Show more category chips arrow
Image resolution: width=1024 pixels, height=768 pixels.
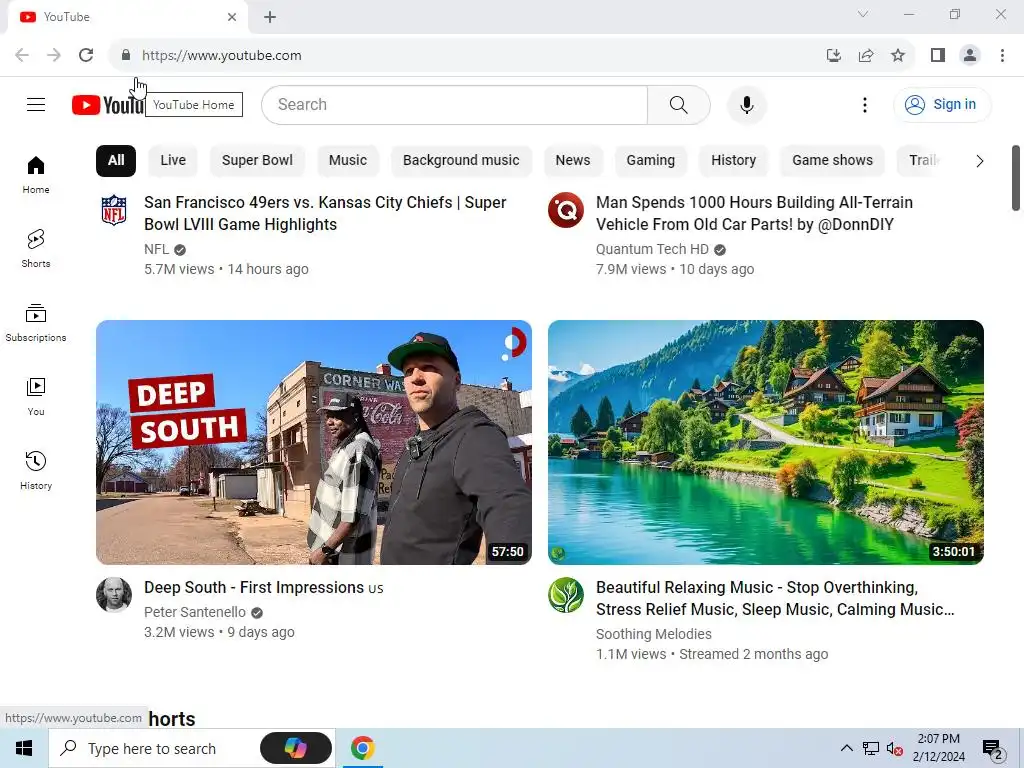[979, 161]
